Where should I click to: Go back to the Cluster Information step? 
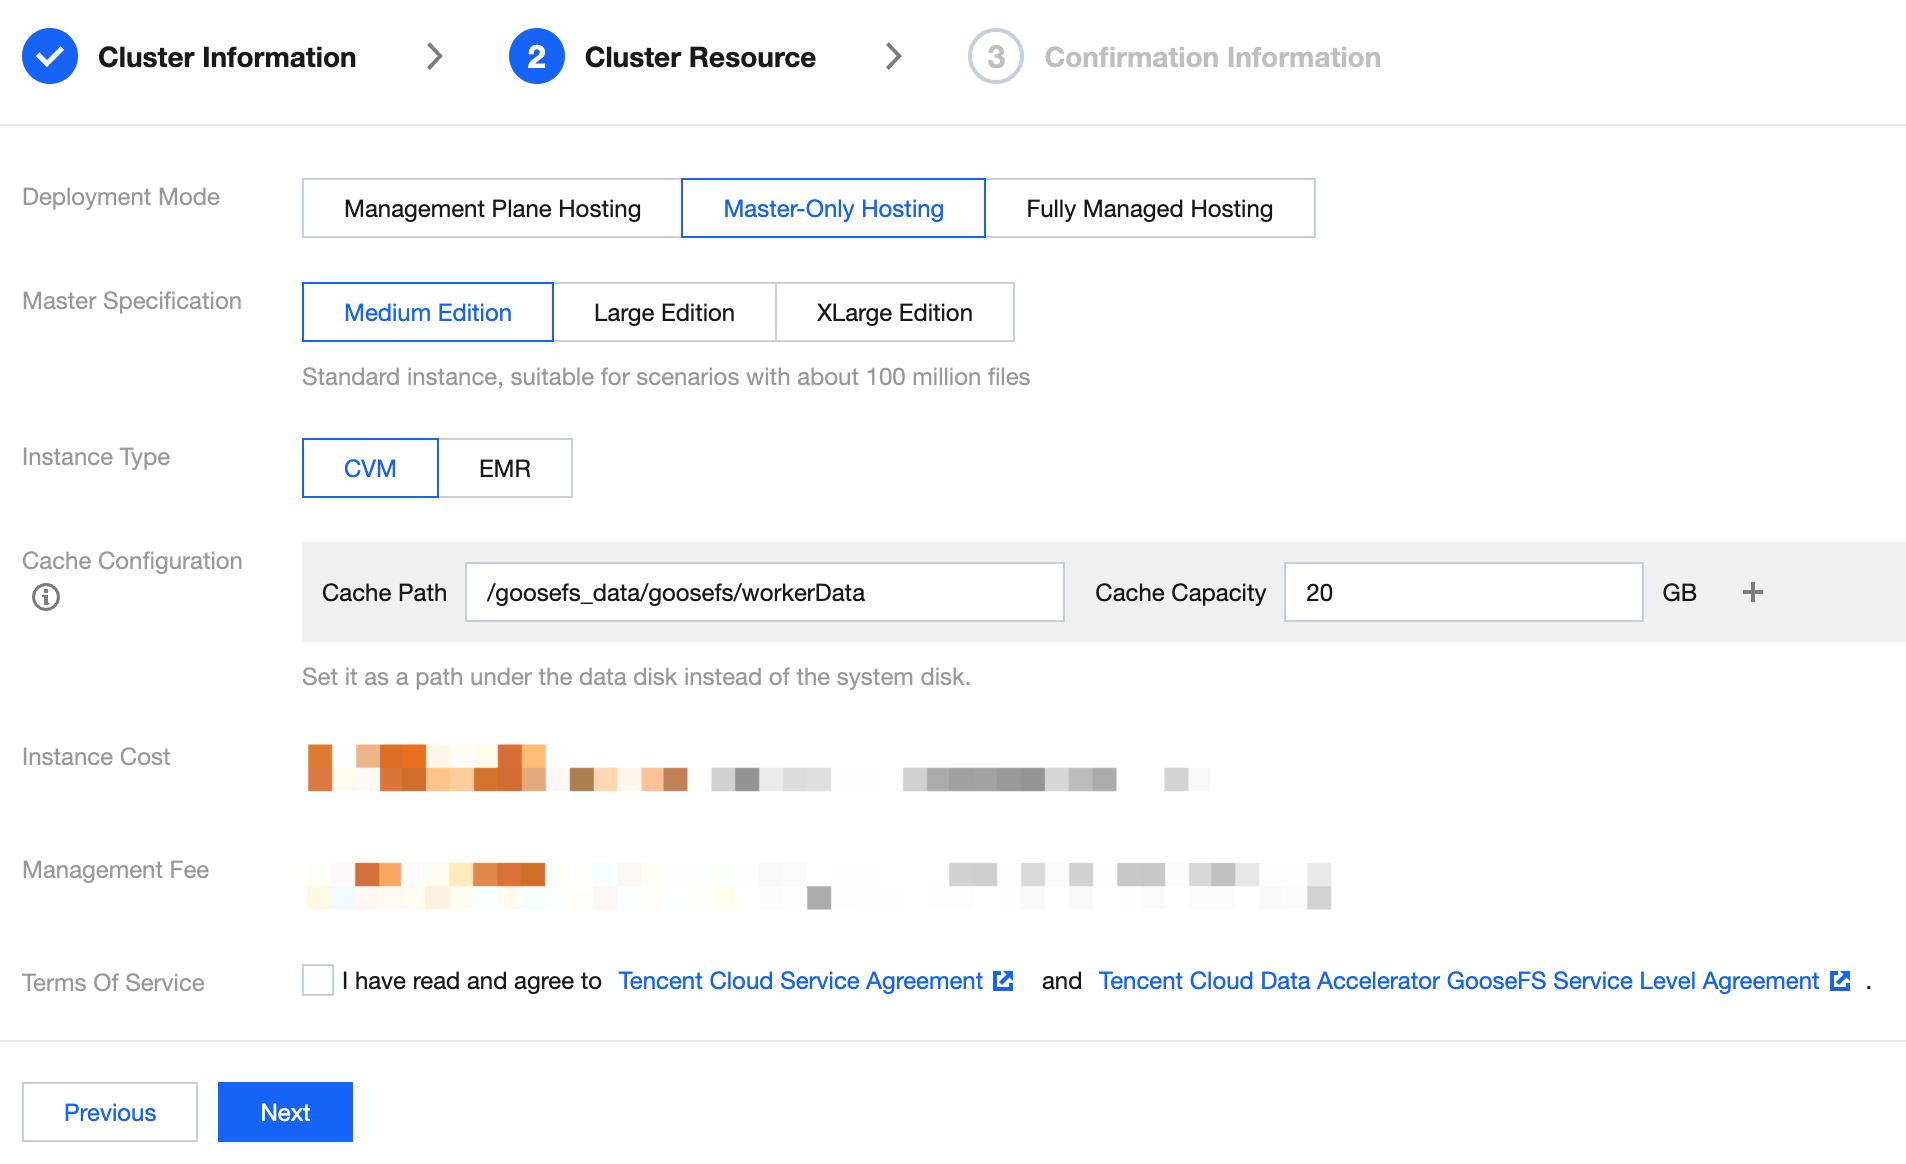(x=227, y=57)
